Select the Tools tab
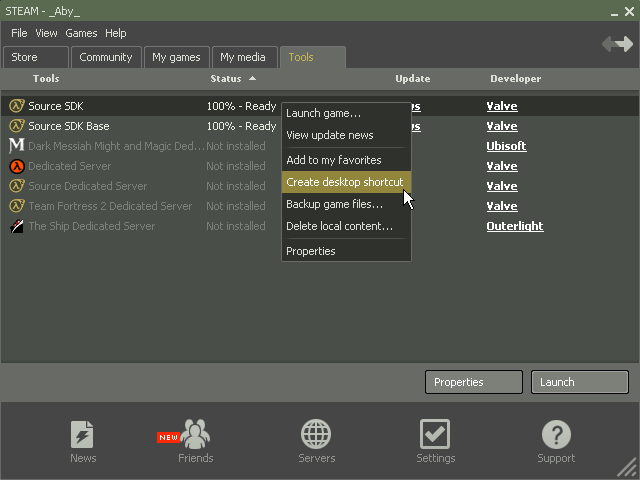The height and width of the screenshot is (480, 640). click(x=313, y=57)
